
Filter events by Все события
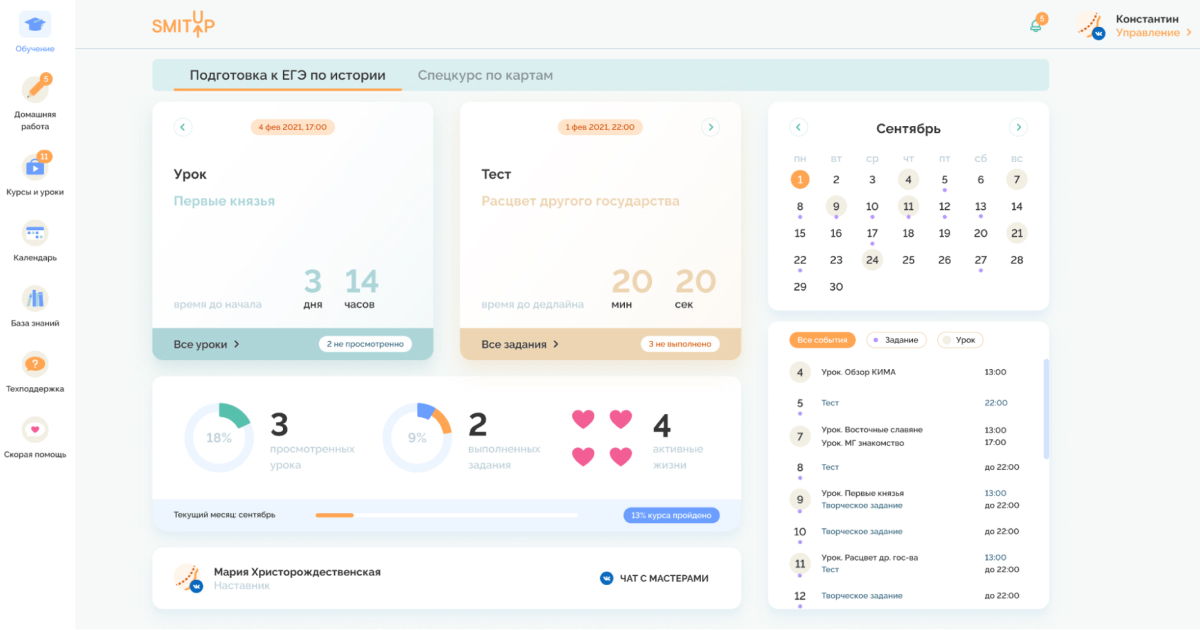(822, 340)
